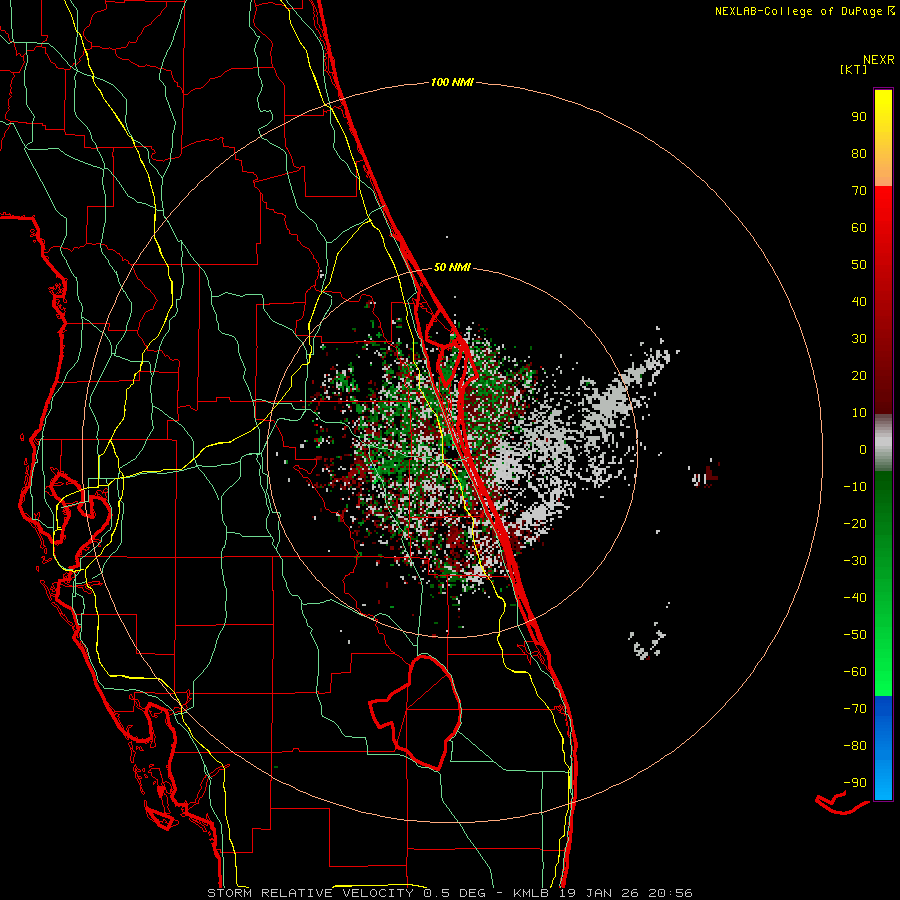Select the 50 NMI range ring label
This screenshot has height=900, width=900.
(452, 267)
